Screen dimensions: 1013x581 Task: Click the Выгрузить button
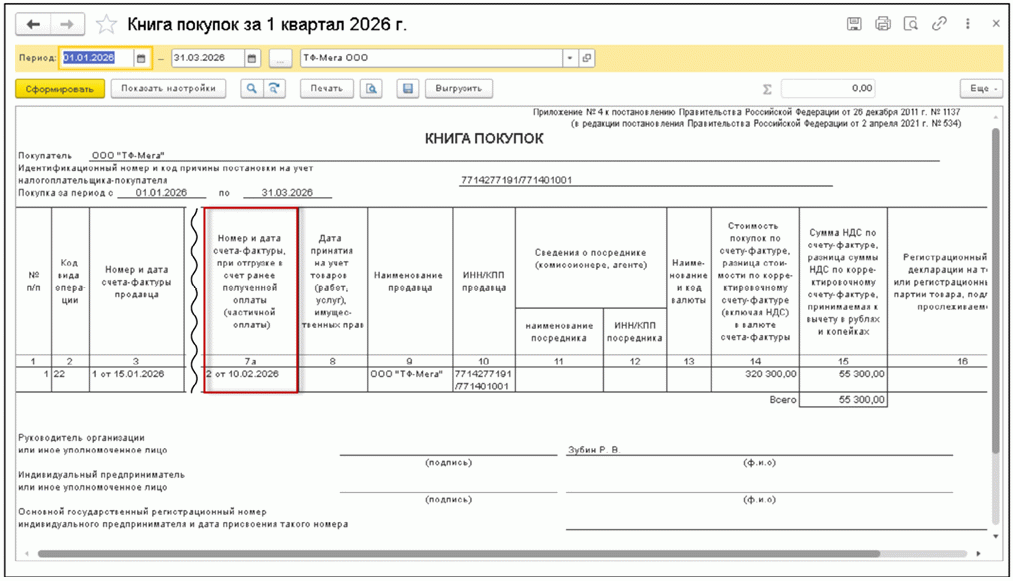pos(459,88)
